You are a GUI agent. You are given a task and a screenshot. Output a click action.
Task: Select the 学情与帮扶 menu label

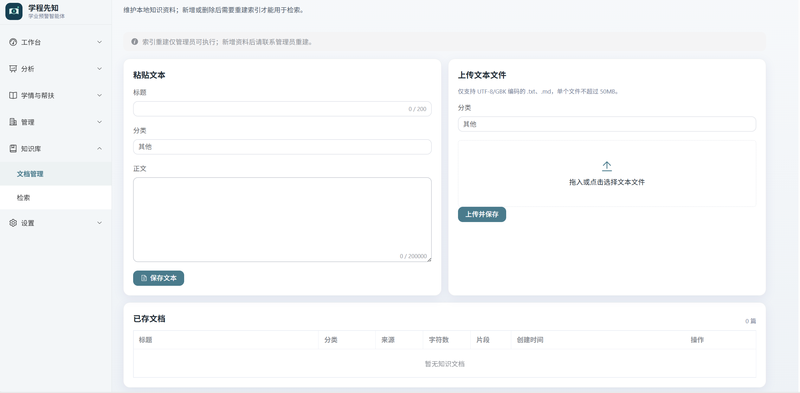[37, 95]
